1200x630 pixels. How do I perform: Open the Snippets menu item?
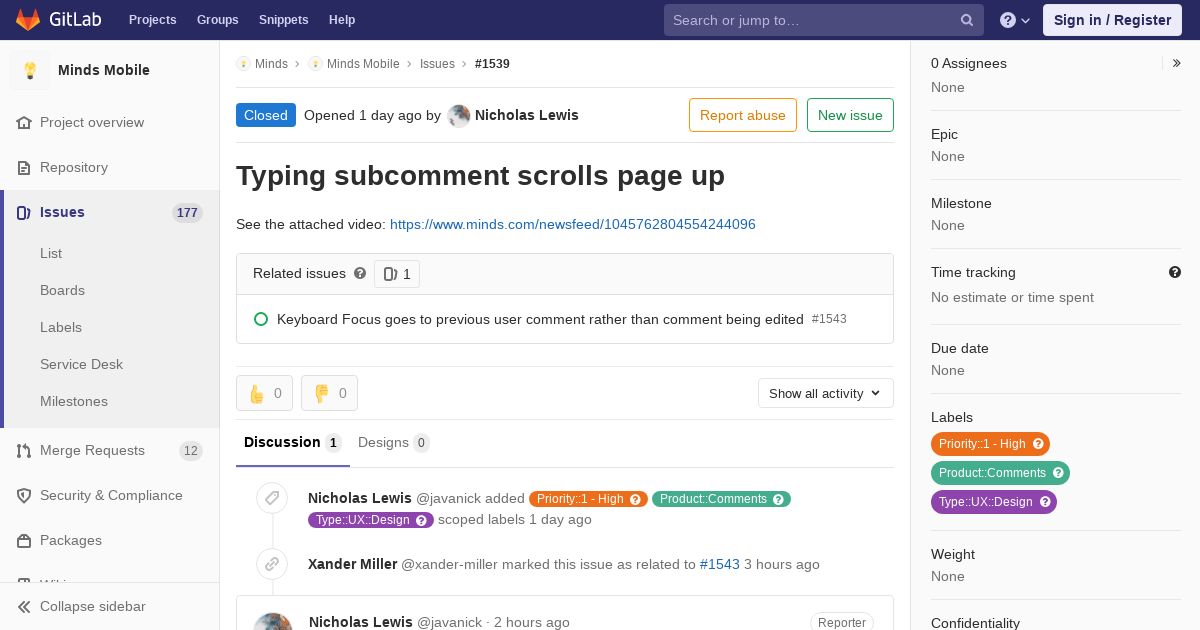[x=284, y=20]
